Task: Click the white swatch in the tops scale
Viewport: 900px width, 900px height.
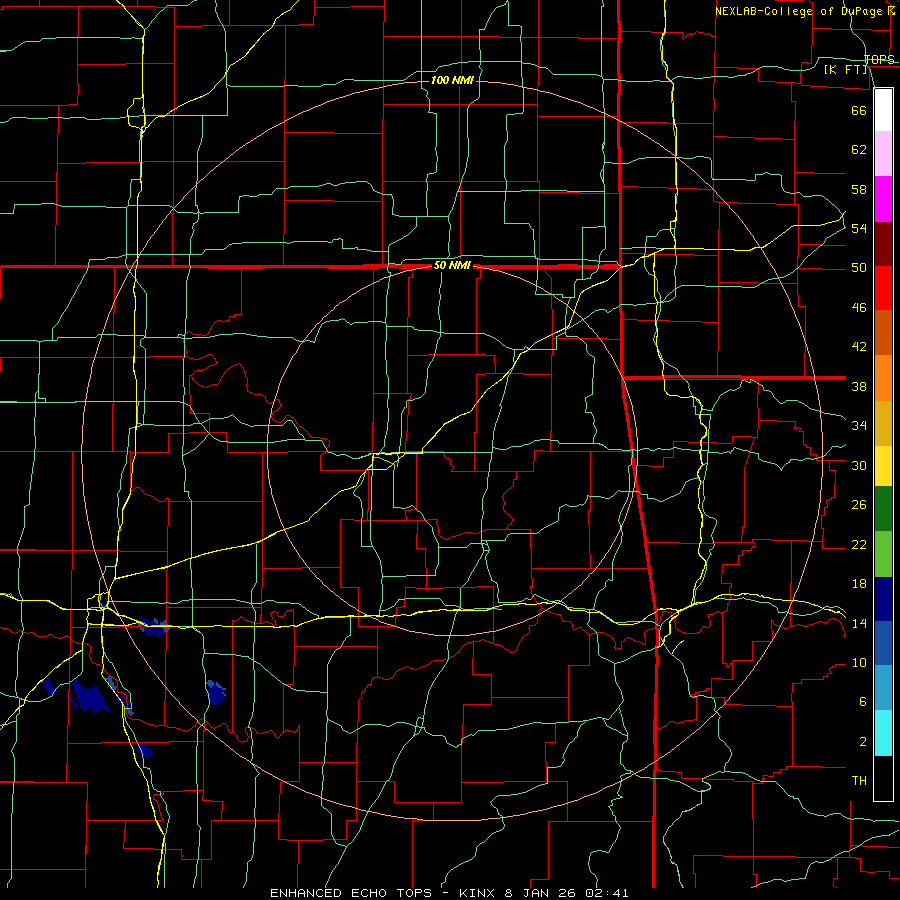Action: (883, 110)
